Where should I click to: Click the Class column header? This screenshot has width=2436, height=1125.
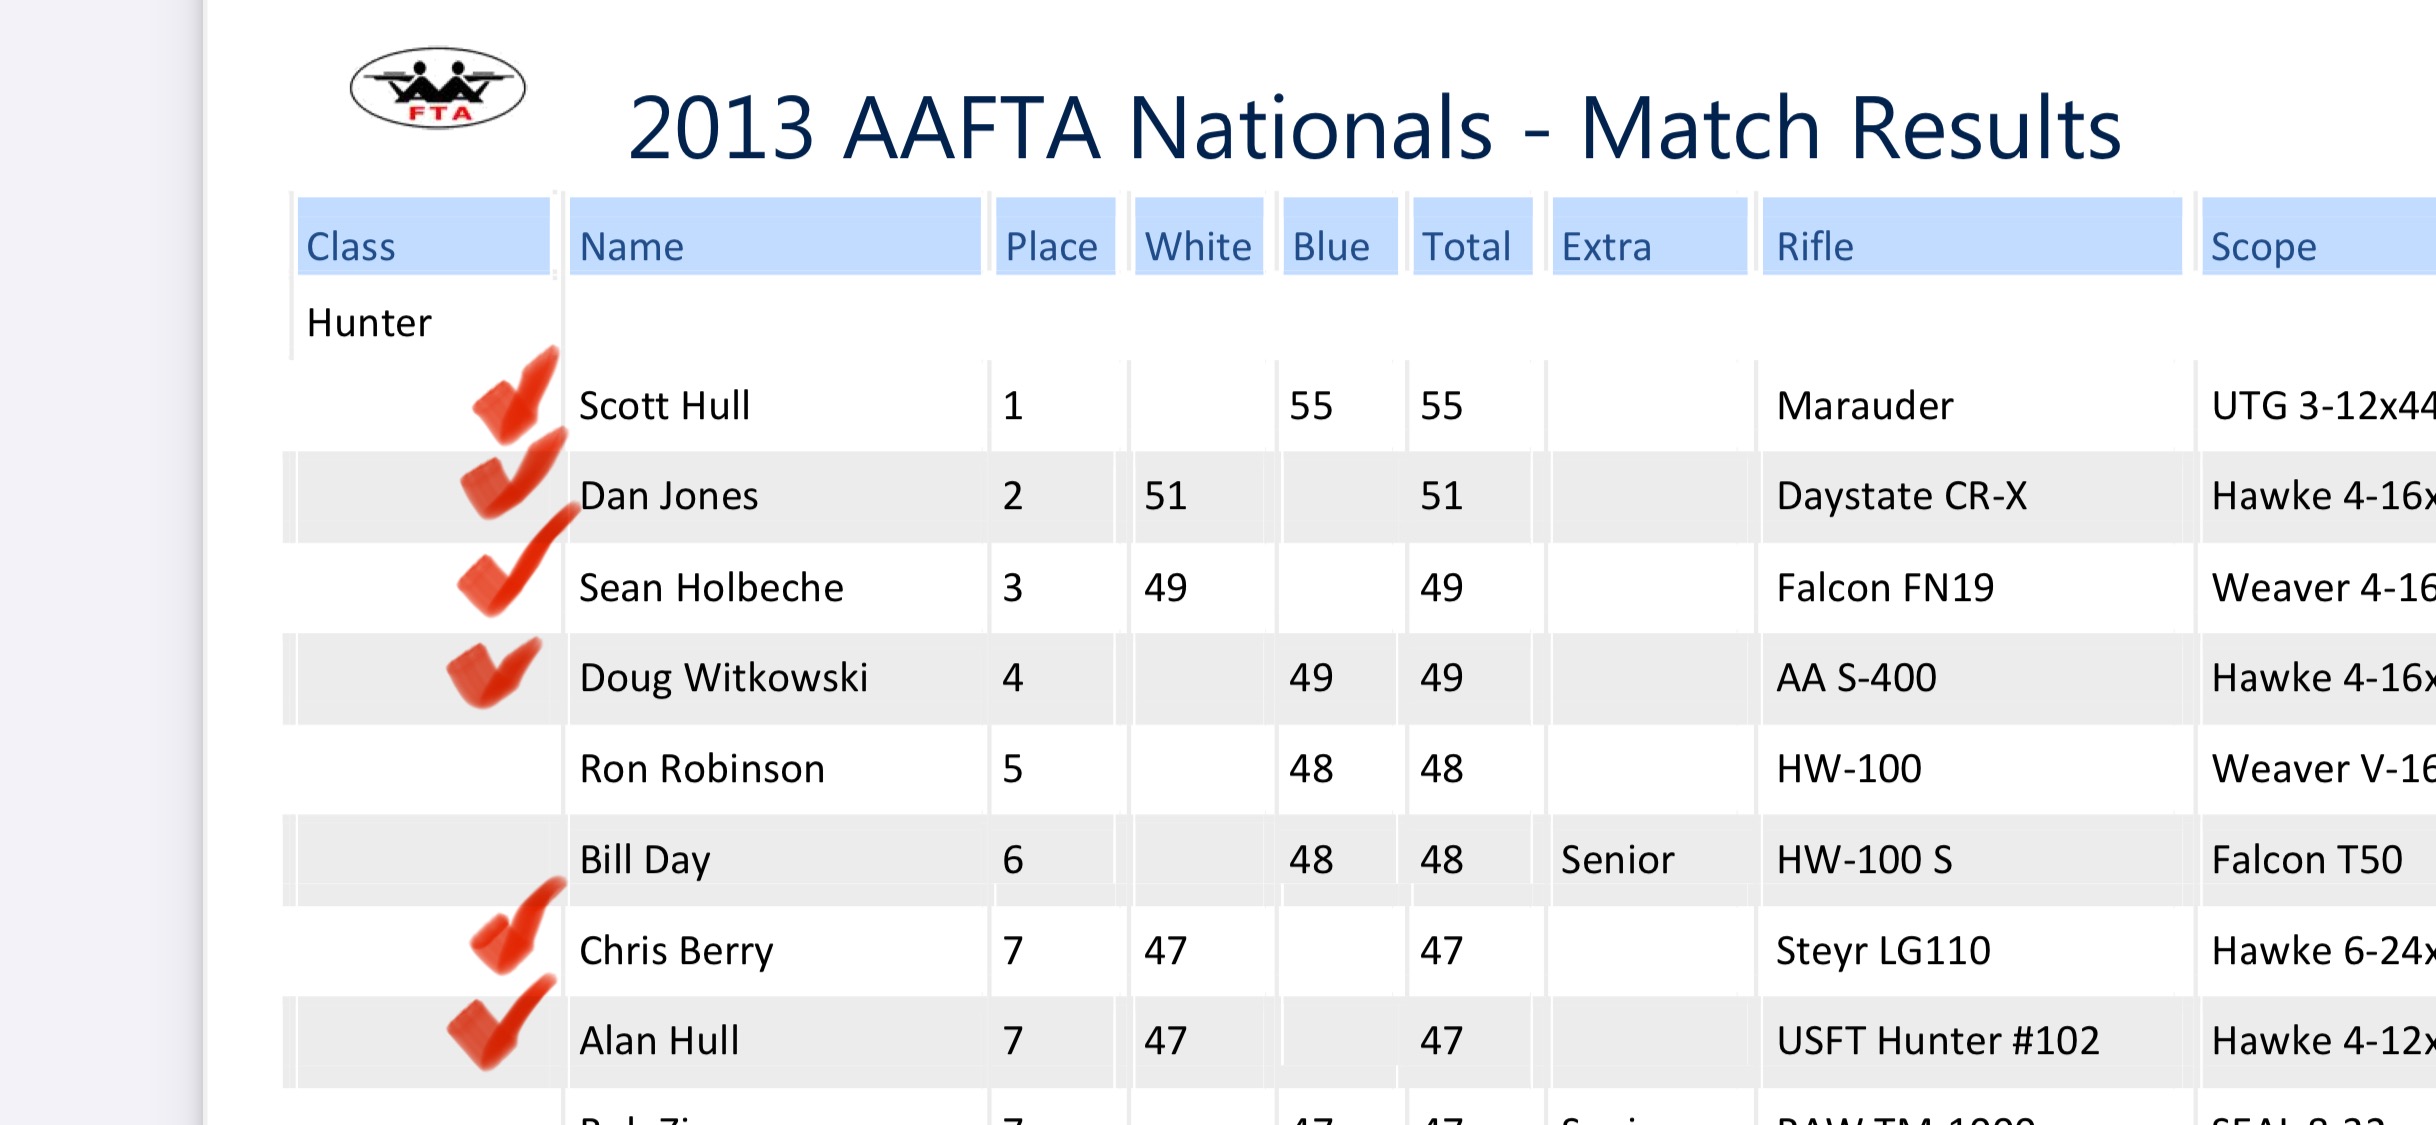423,236
